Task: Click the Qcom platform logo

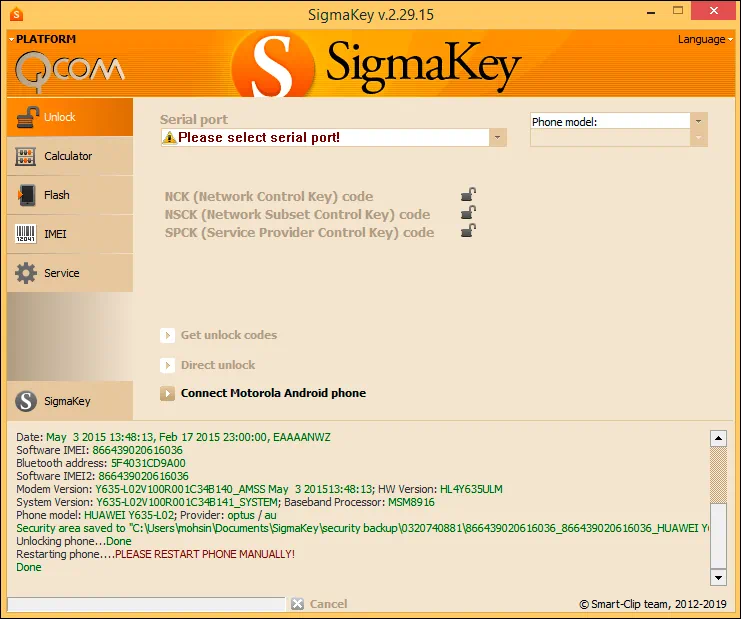Action: (69, 71)
